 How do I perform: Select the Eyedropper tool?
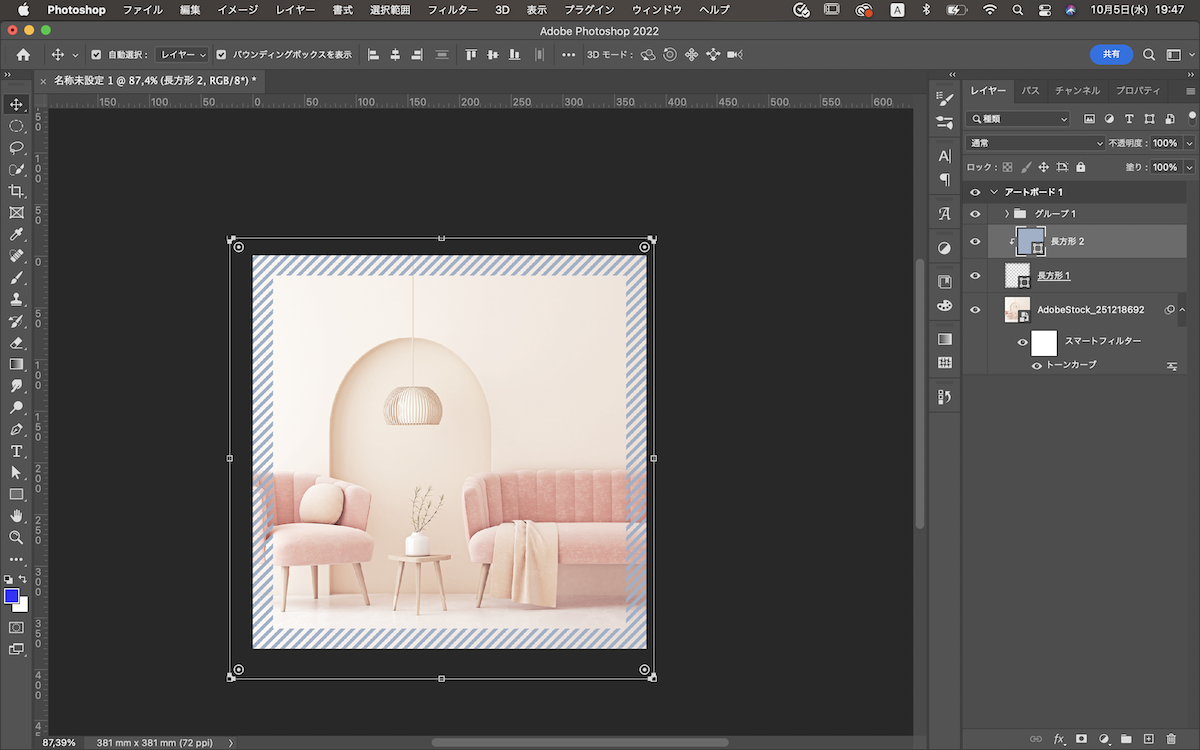click(16, 235)
